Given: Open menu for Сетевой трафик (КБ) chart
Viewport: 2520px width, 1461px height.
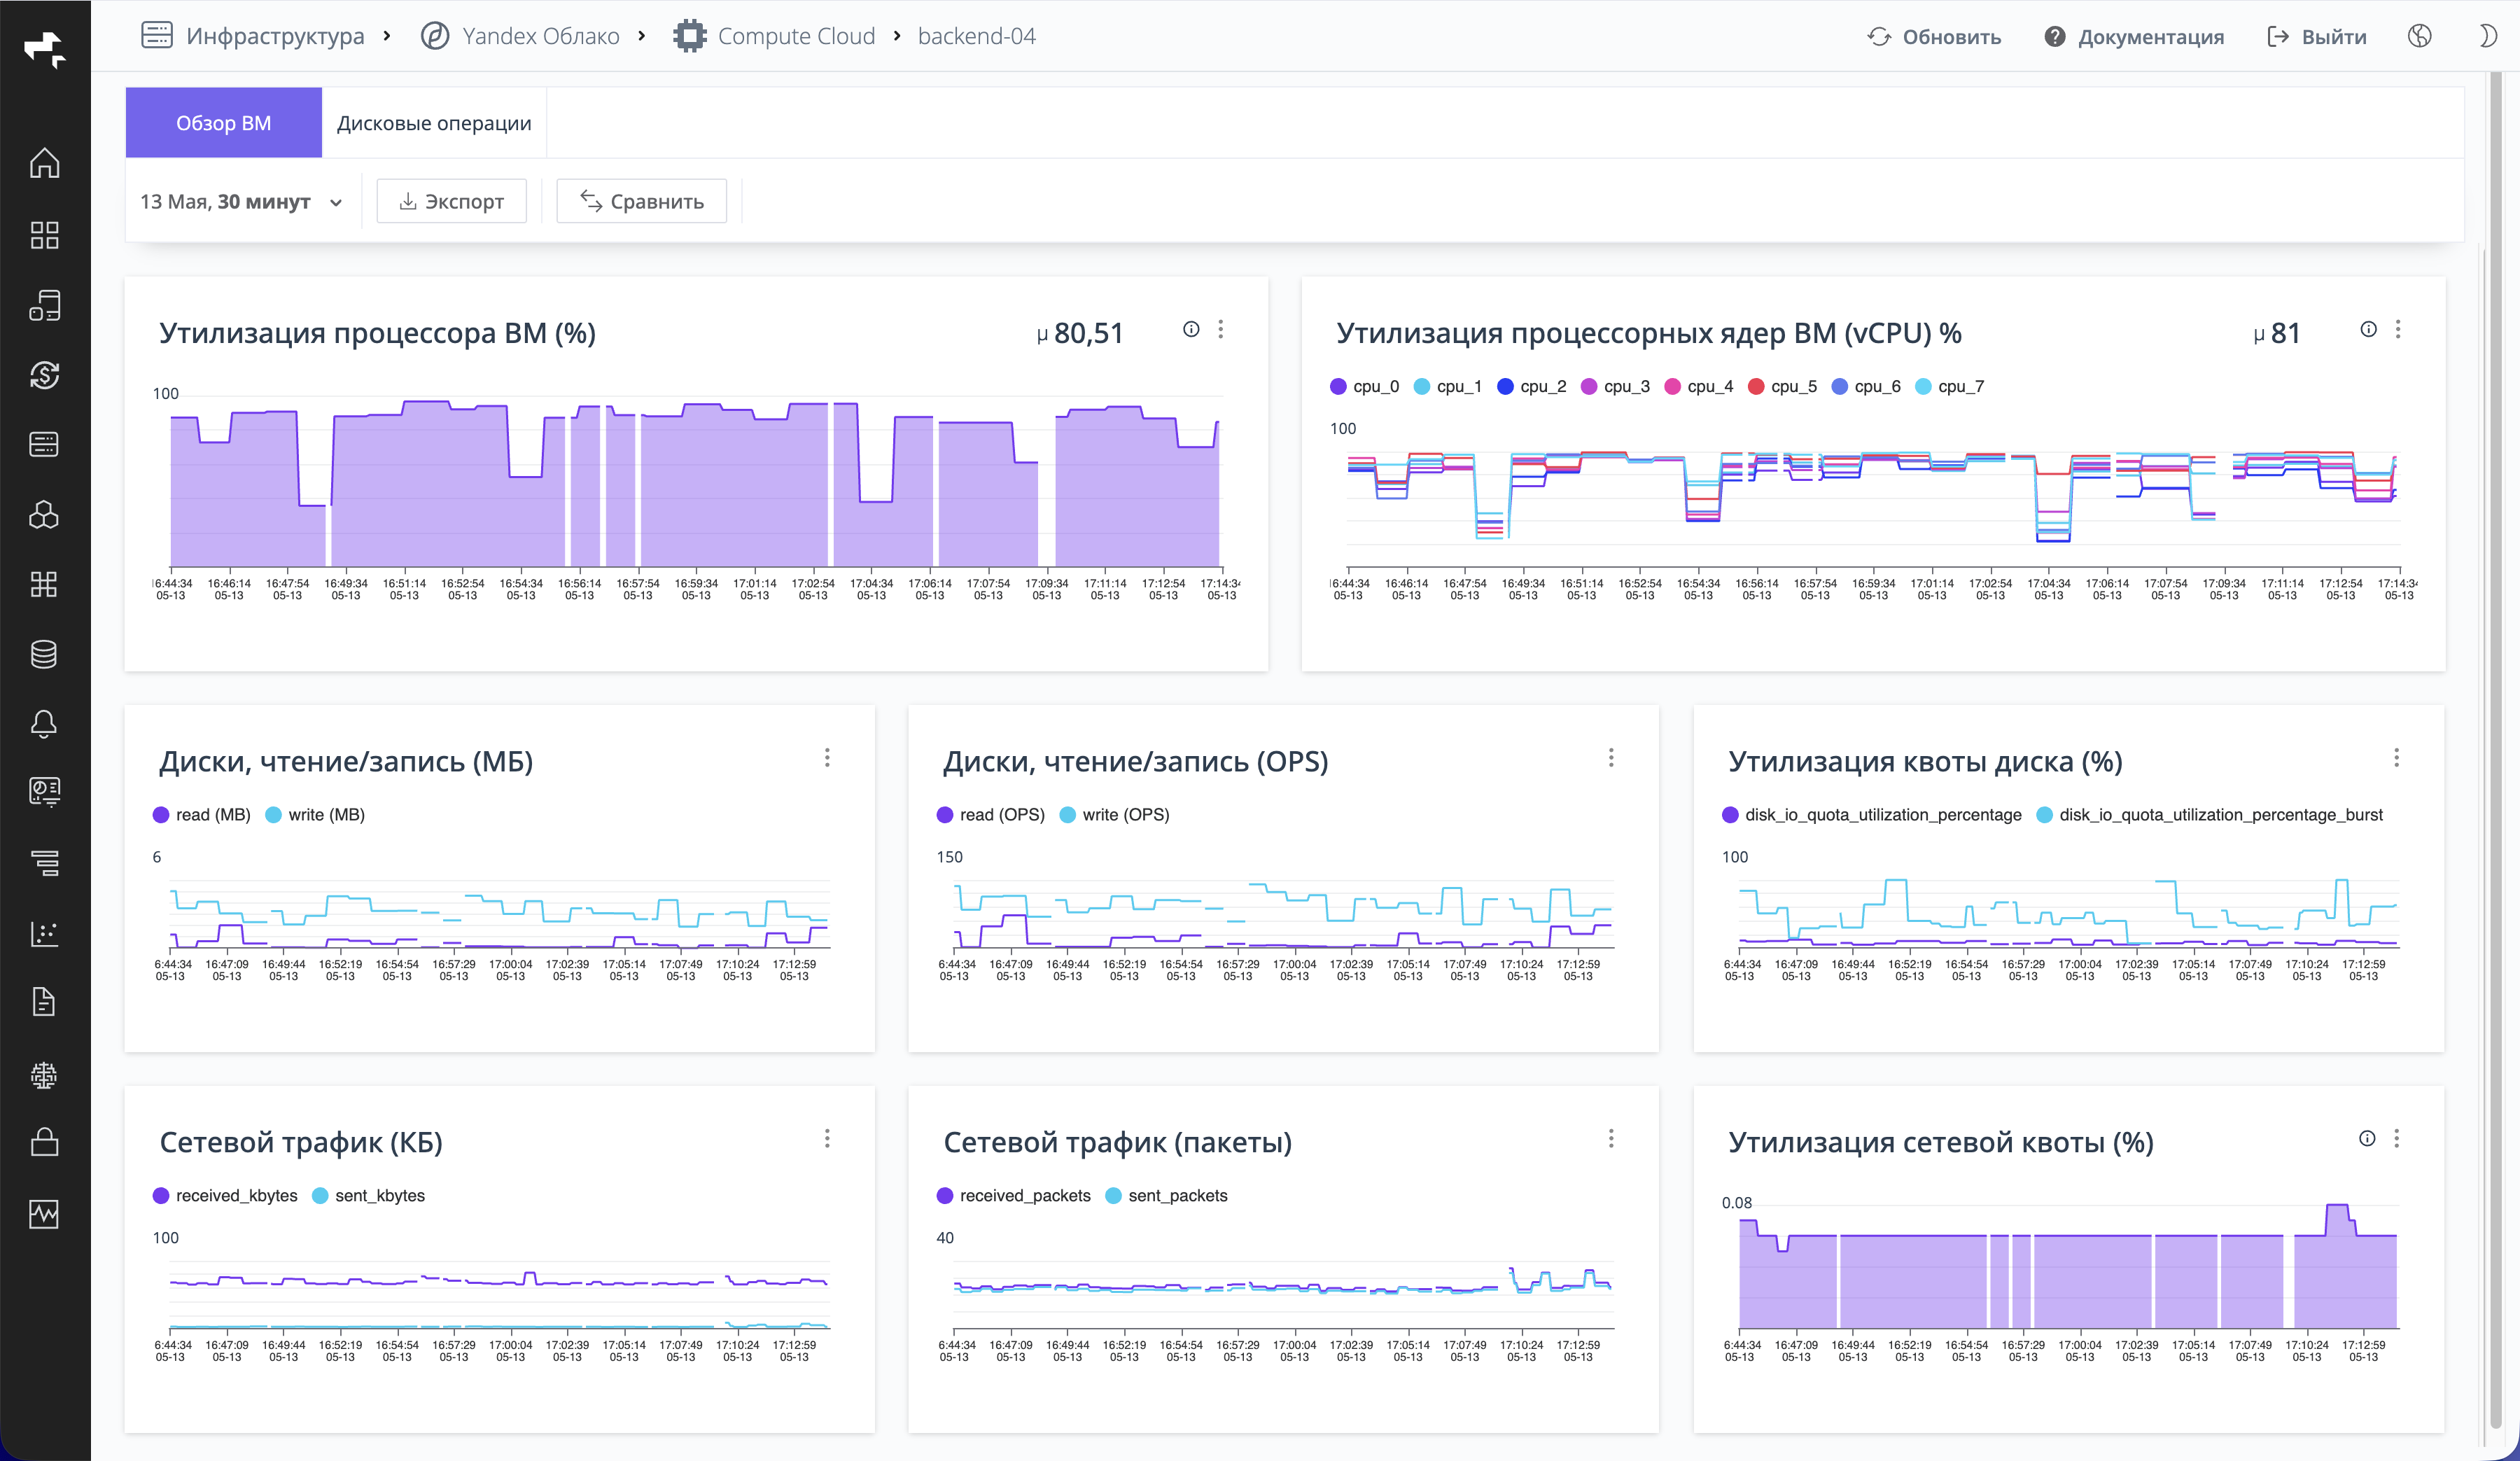Looking at the screenshot, I should pos(827,1138).
